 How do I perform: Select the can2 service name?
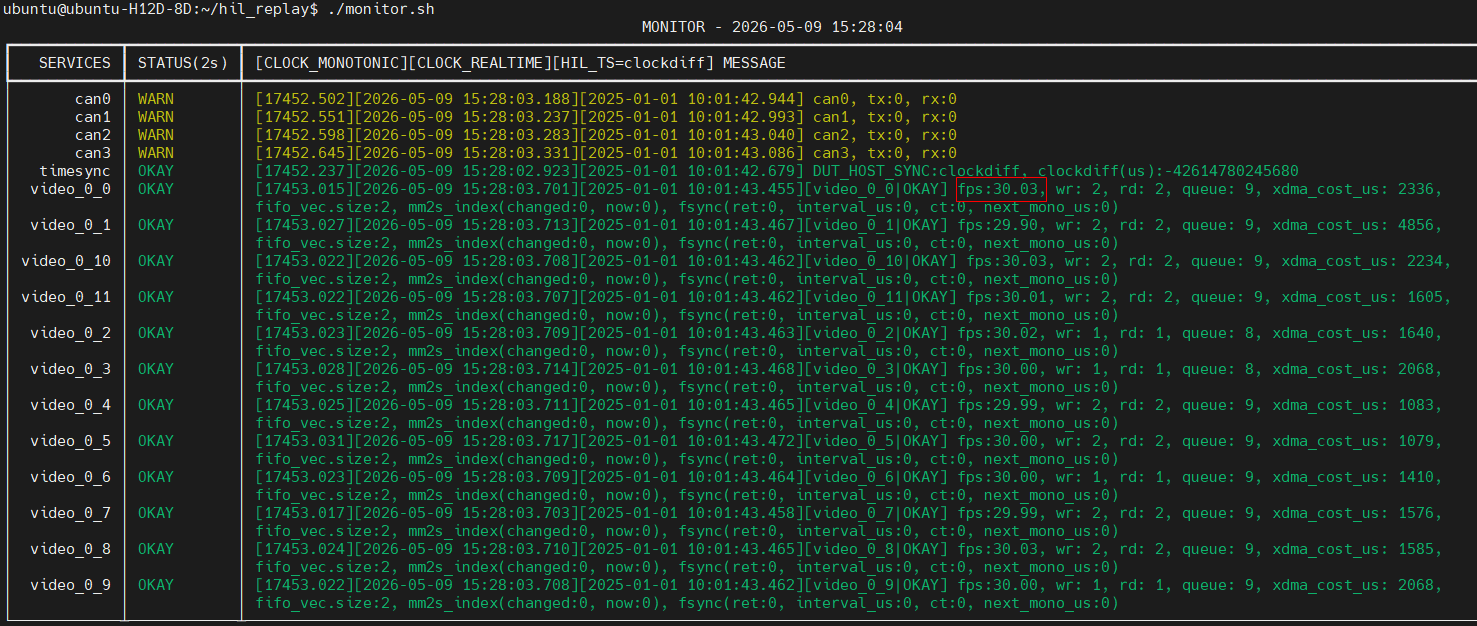click(x=93, y=135)
